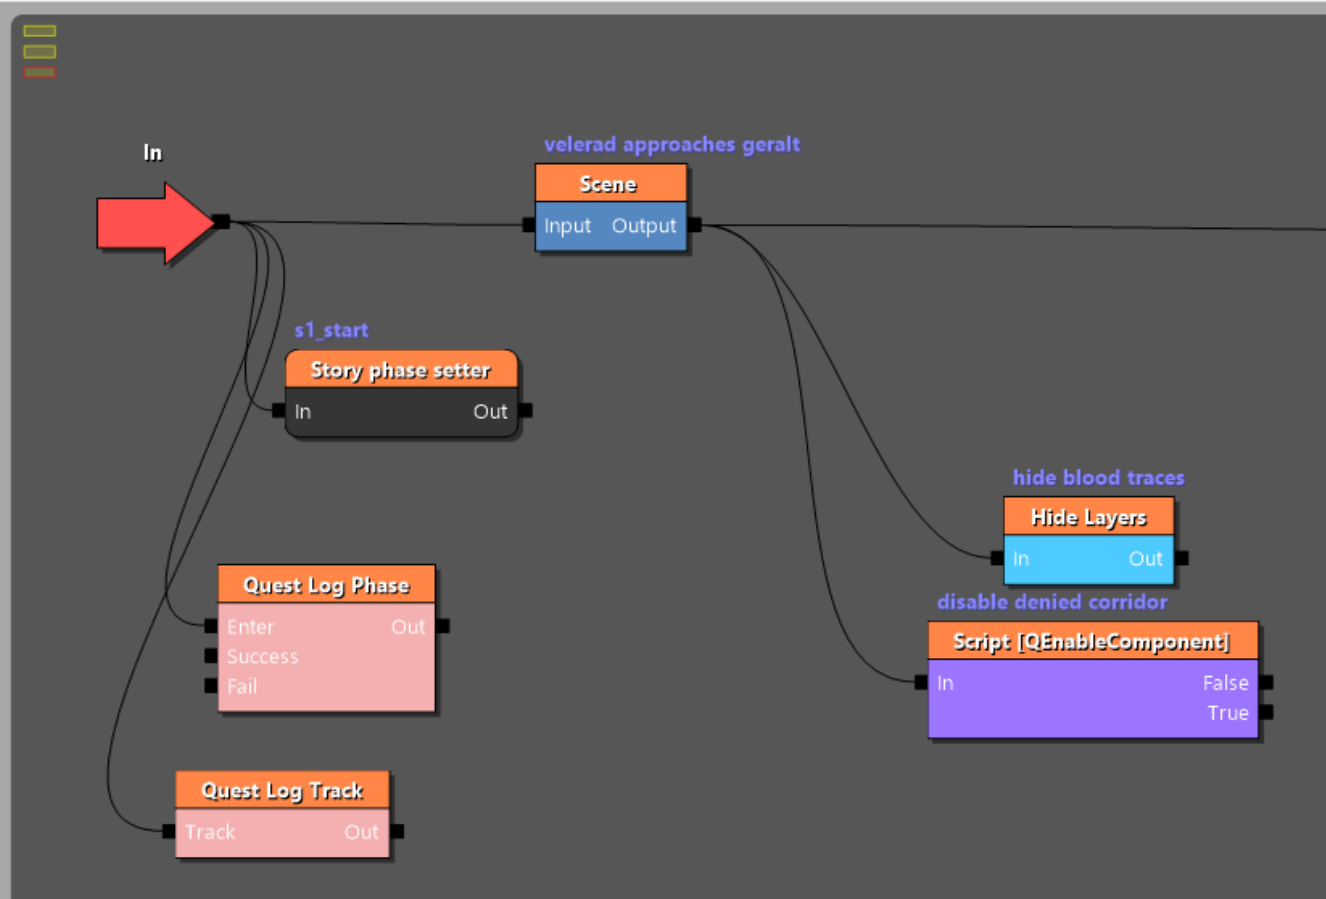Click the red In start arrow

tap(152, 223)
